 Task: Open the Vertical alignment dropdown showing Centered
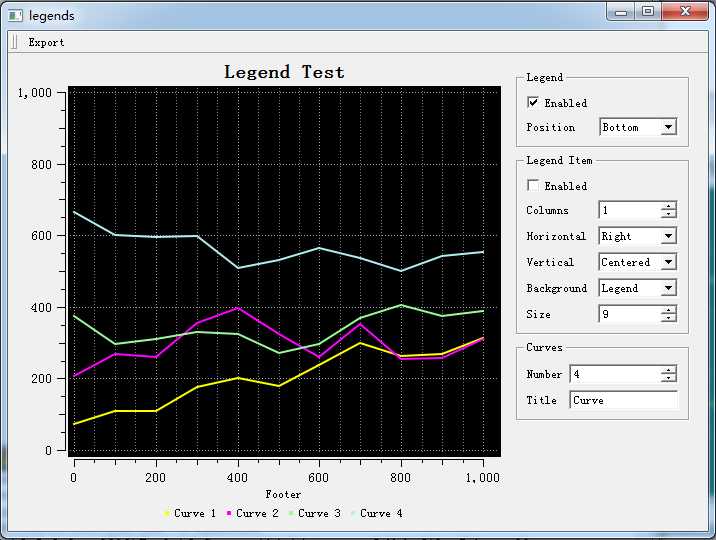click(638, 262)
